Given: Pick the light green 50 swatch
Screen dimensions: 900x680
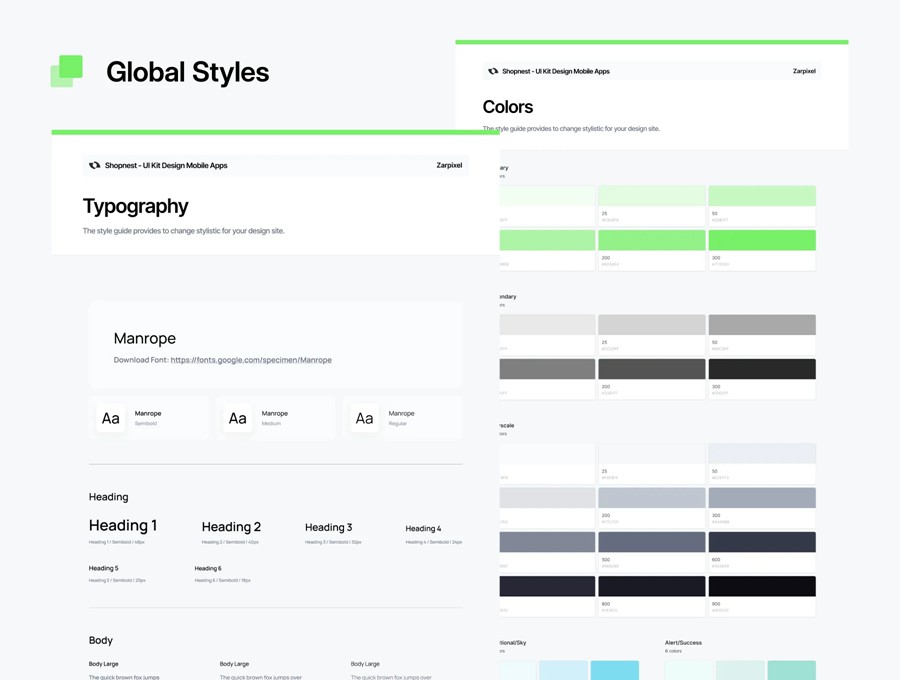Looking at the screenshot, I should 761,196.
